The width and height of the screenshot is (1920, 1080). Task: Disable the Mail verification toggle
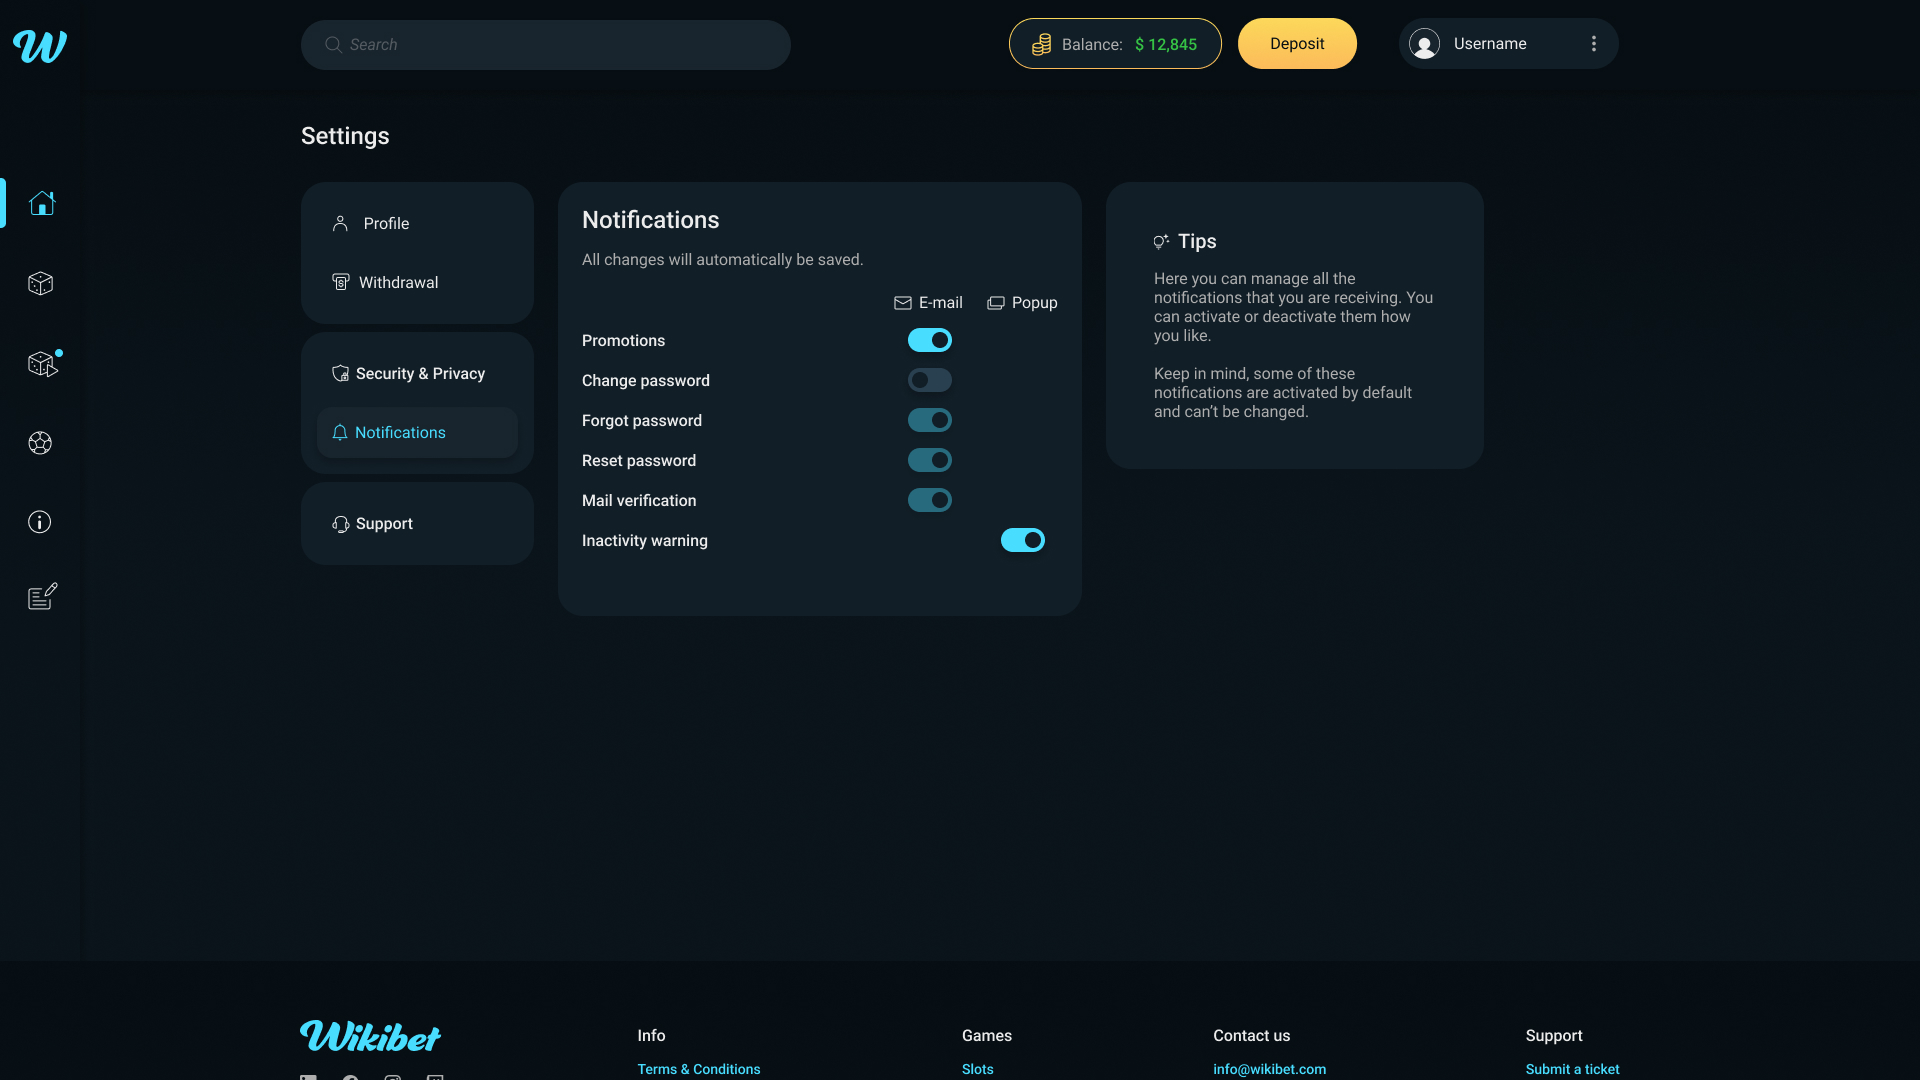tap(929, 500)
